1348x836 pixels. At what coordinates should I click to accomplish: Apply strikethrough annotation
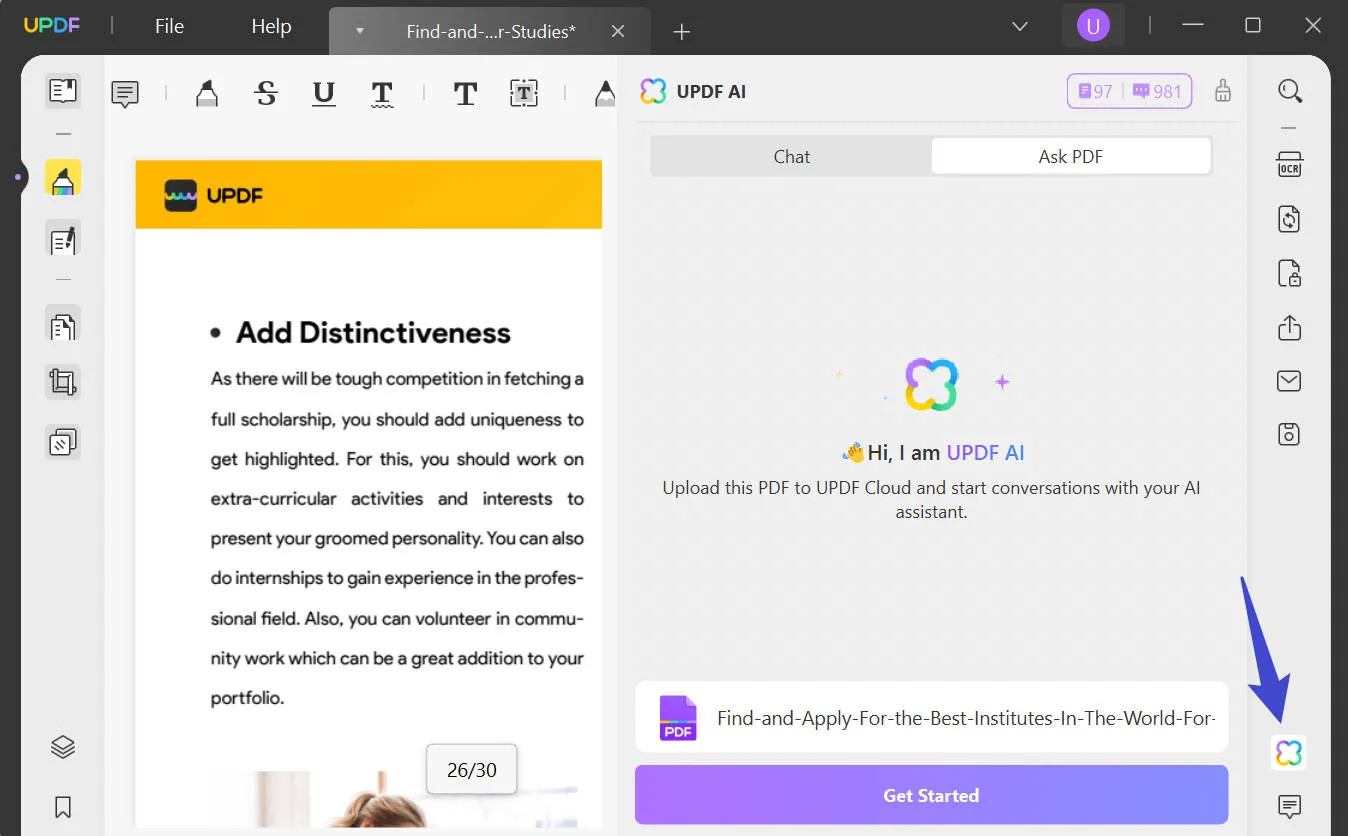265,93
